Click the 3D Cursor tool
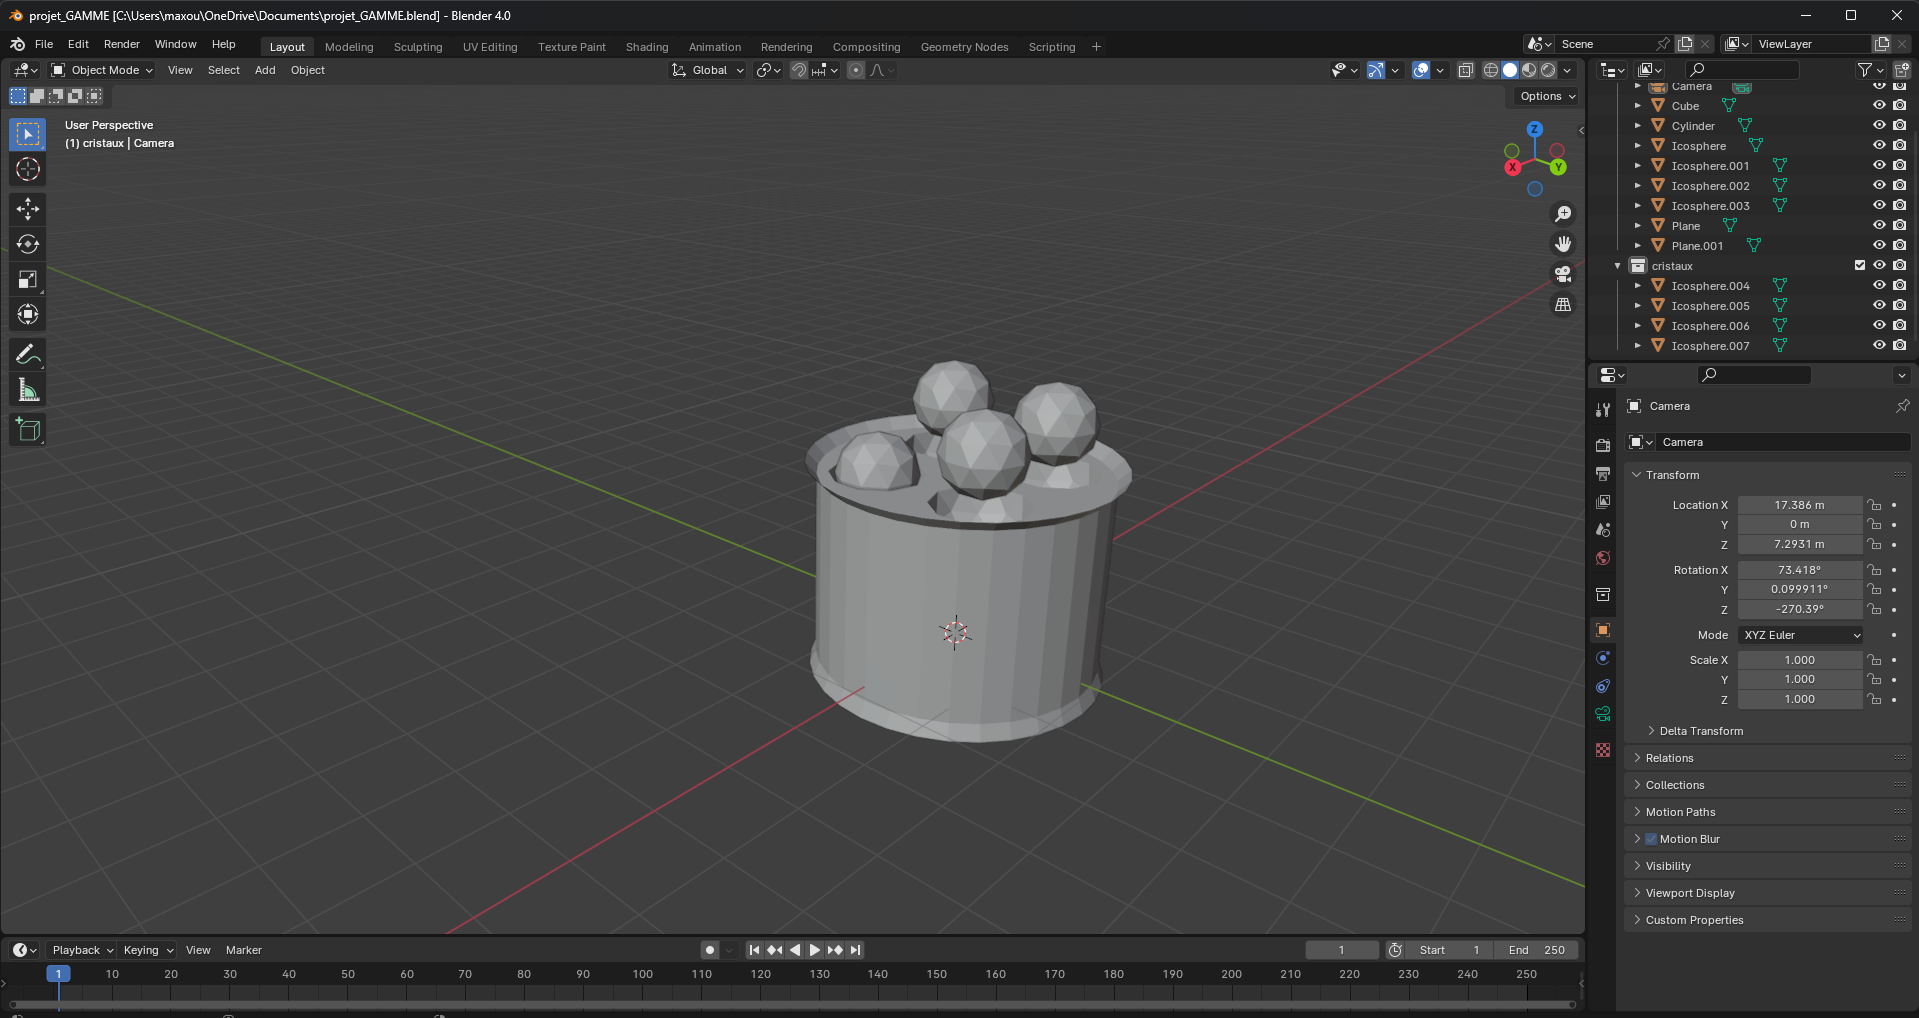1919x1018 pixels. pos(28,169)
